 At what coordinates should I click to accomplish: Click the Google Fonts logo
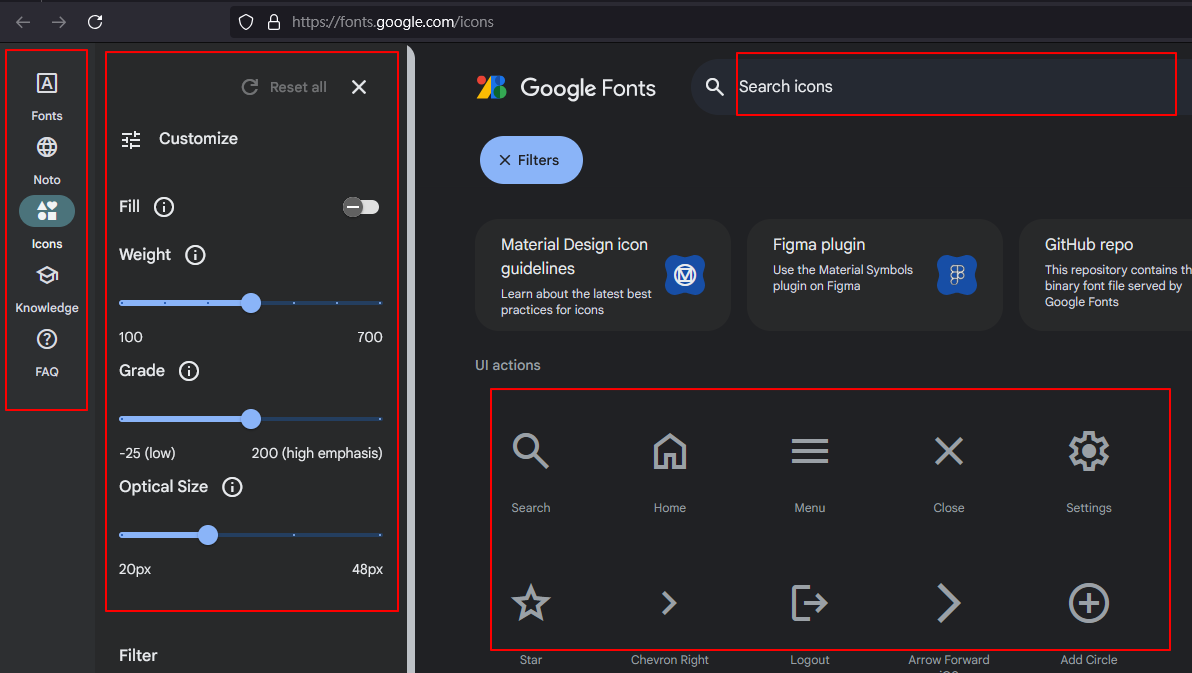tap(566, 87)
